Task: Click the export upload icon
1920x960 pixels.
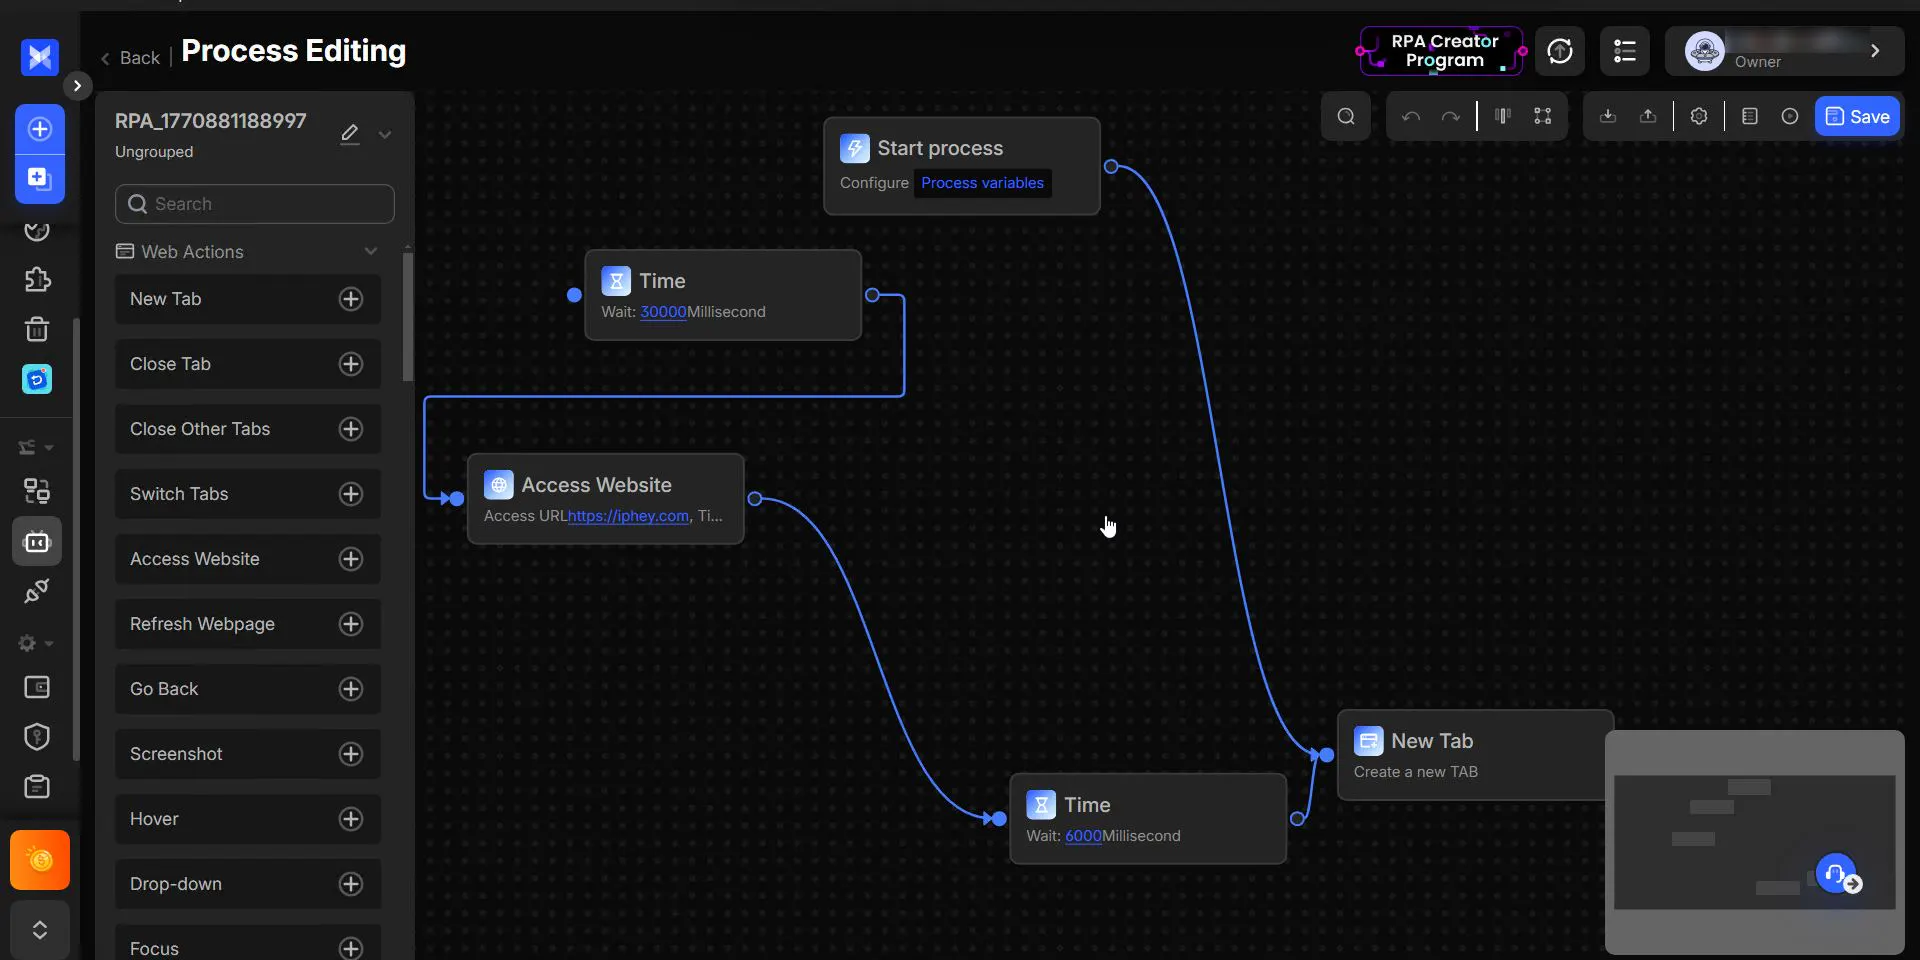Action: click(x=1648, y=117)
